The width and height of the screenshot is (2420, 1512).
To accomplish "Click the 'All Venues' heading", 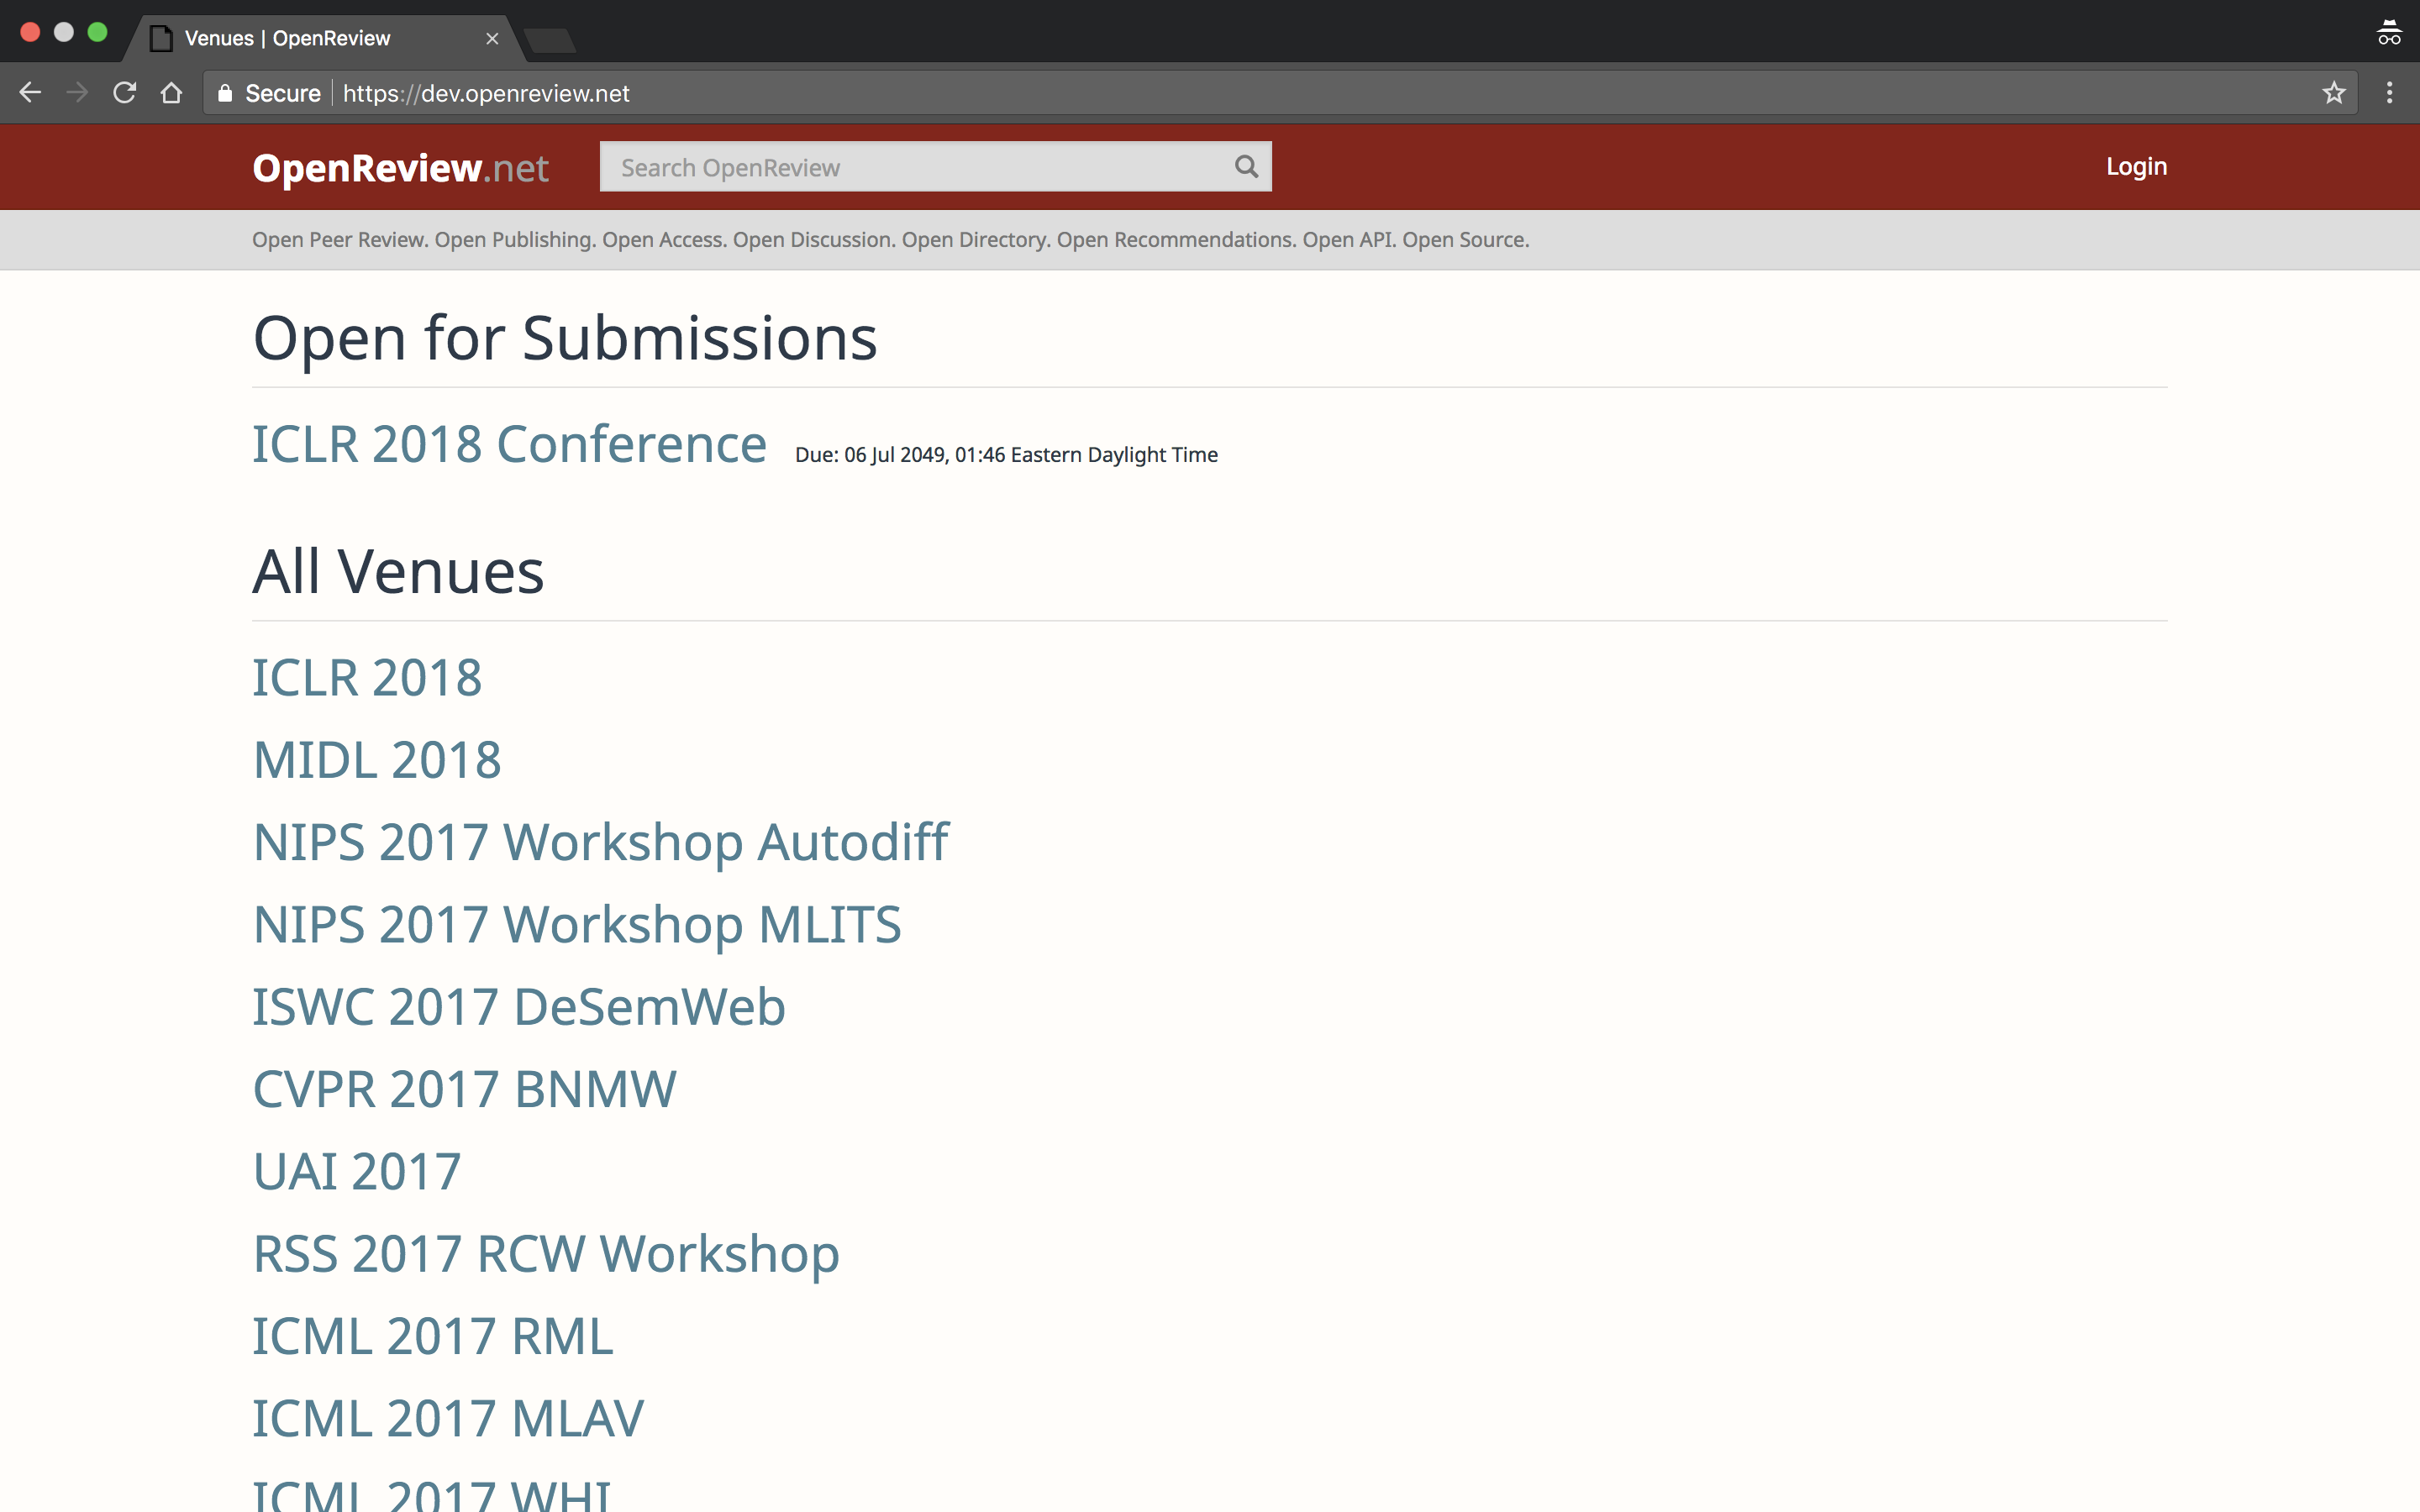I will coord(398,572).
